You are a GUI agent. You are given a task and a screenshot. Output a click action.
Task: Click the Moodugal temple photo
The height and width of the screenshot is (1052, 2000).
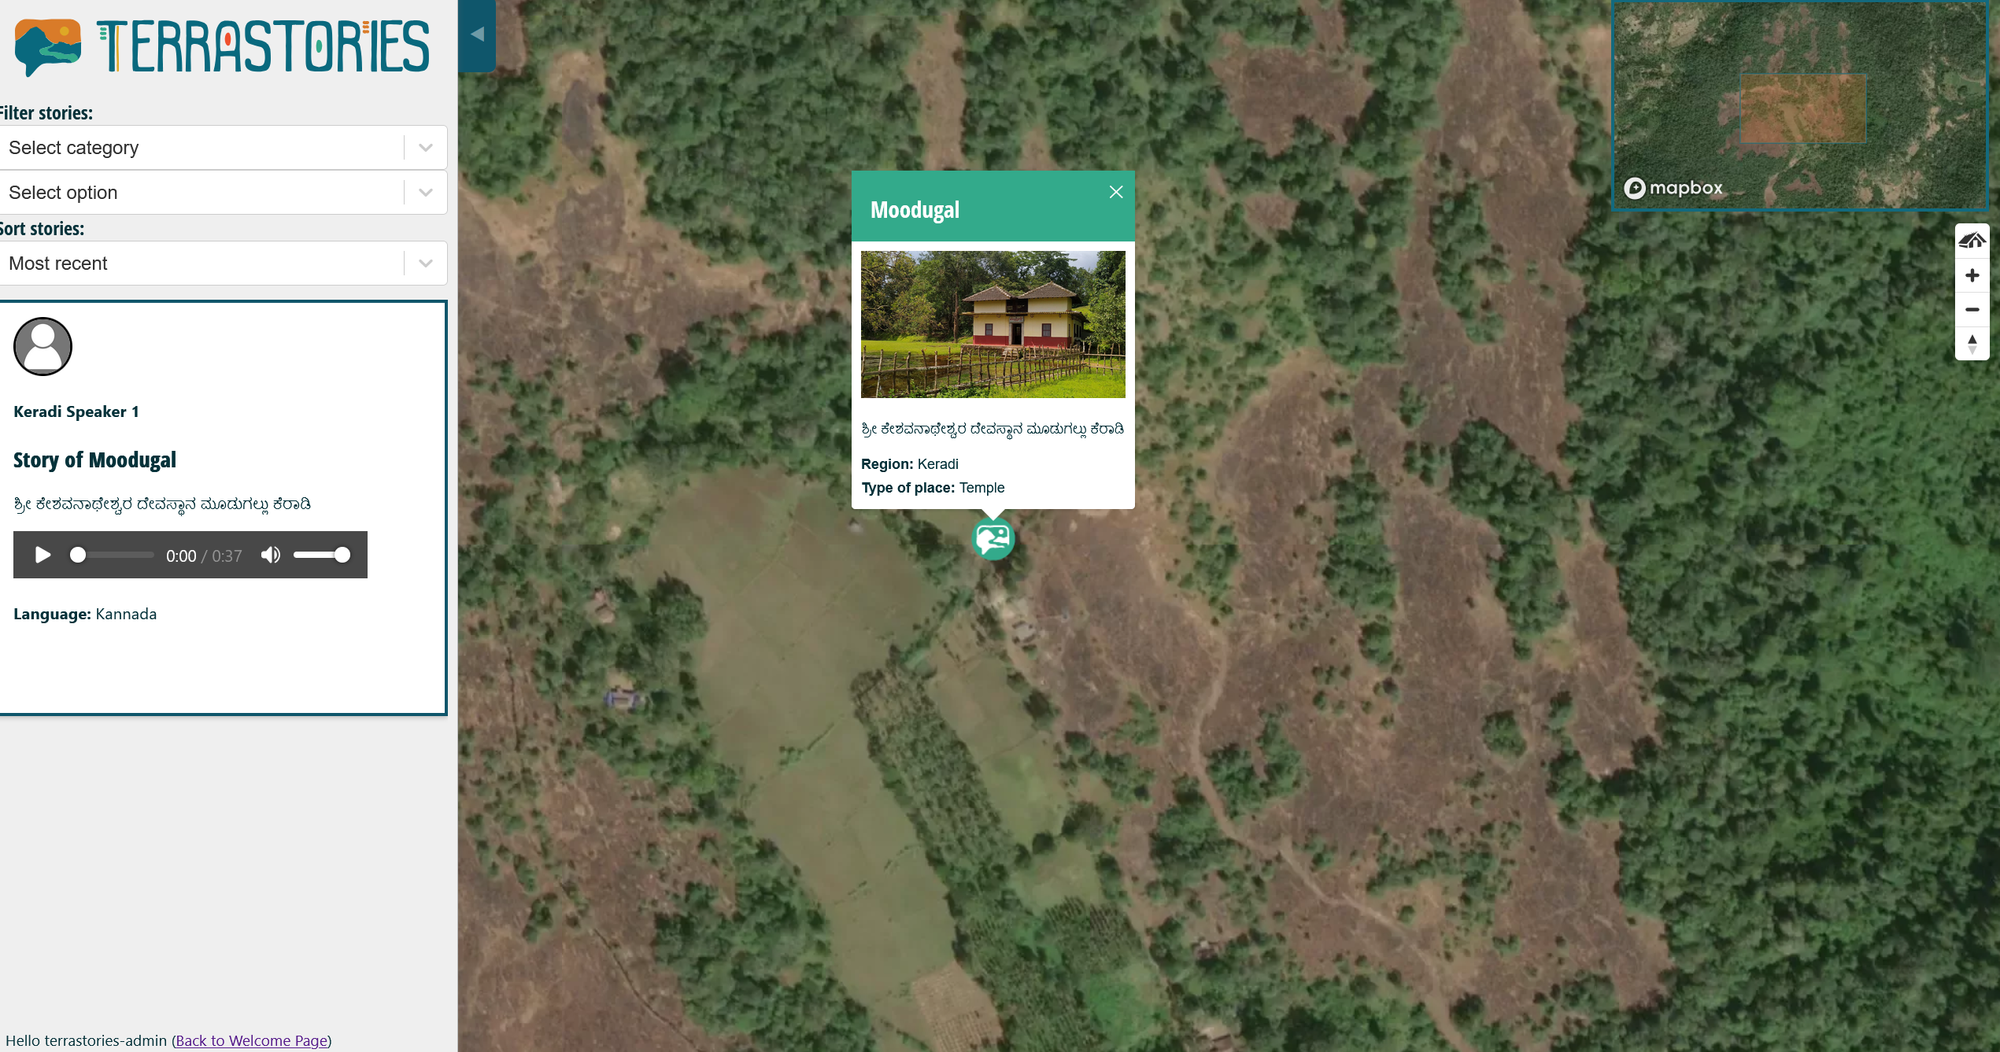pos(993,324)
